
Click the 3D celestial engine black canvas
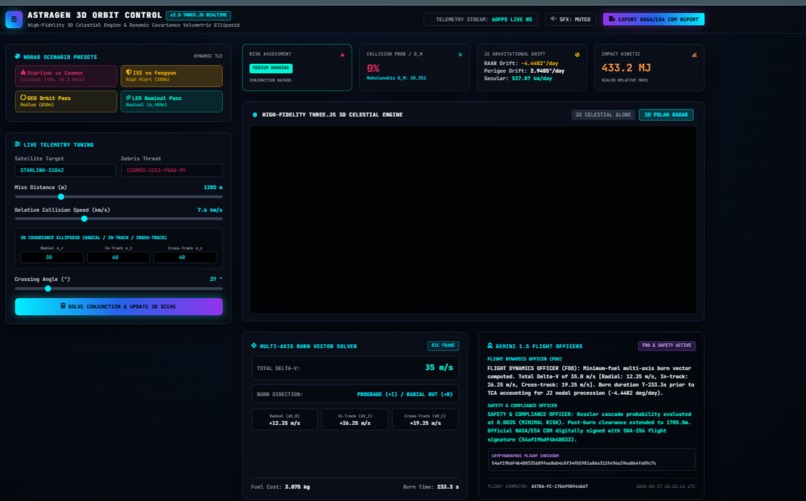point(473,219)
